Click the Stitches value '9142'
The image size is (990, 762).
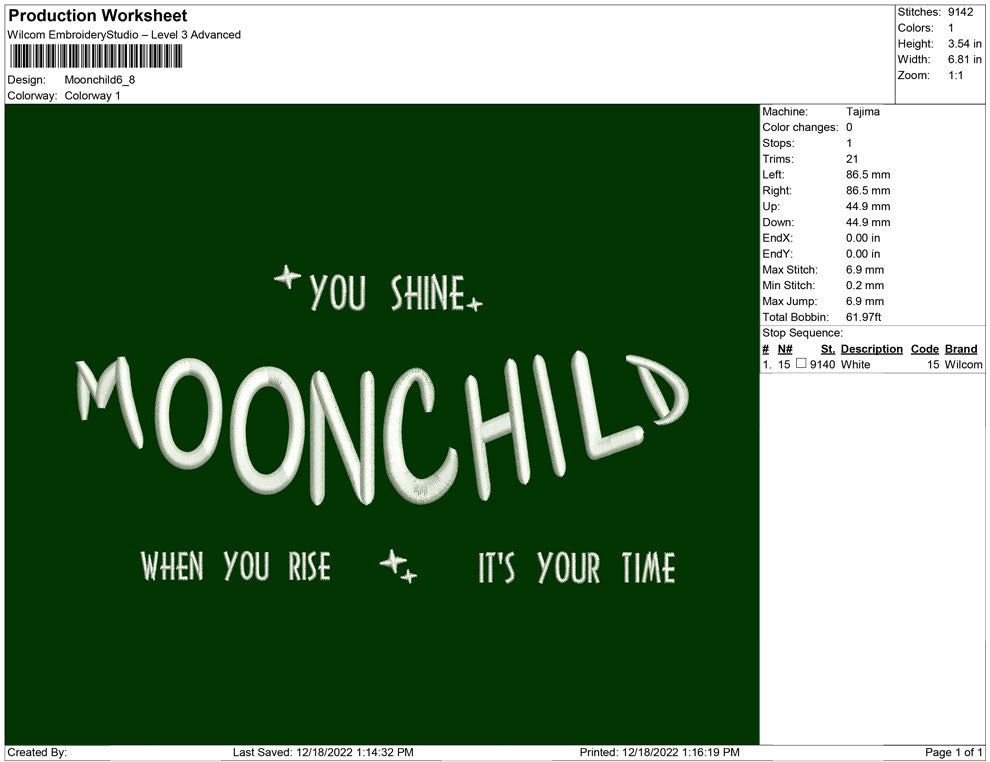(x=960, y=12)
